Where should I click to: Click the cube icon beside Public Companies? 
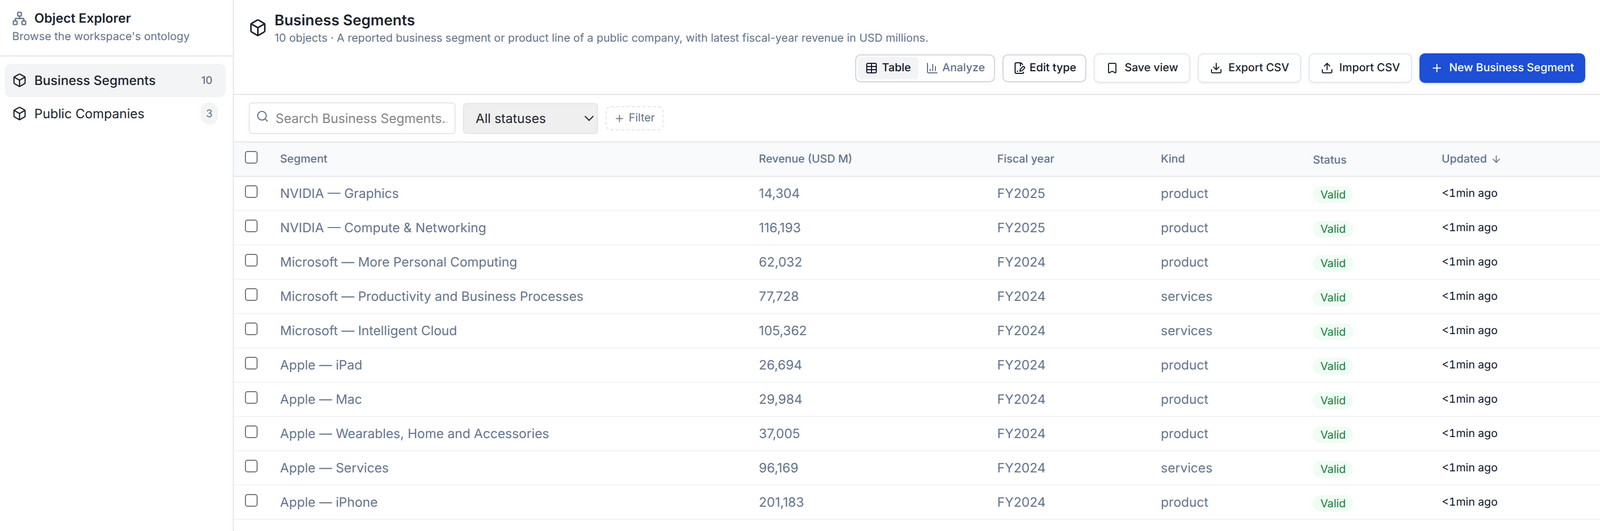[19, 114]
